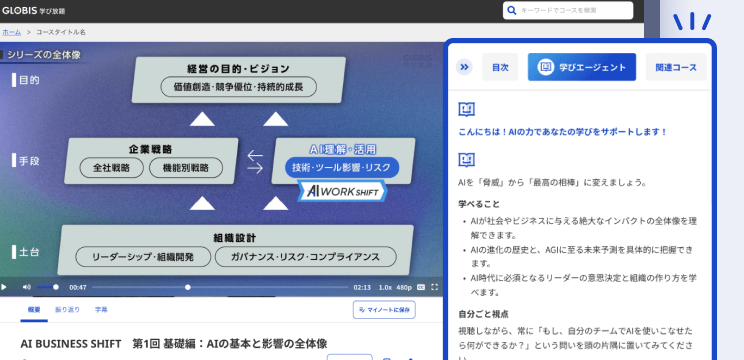Click the video progress bar knob
Screen dimensions: 744x360
point(188,287)
